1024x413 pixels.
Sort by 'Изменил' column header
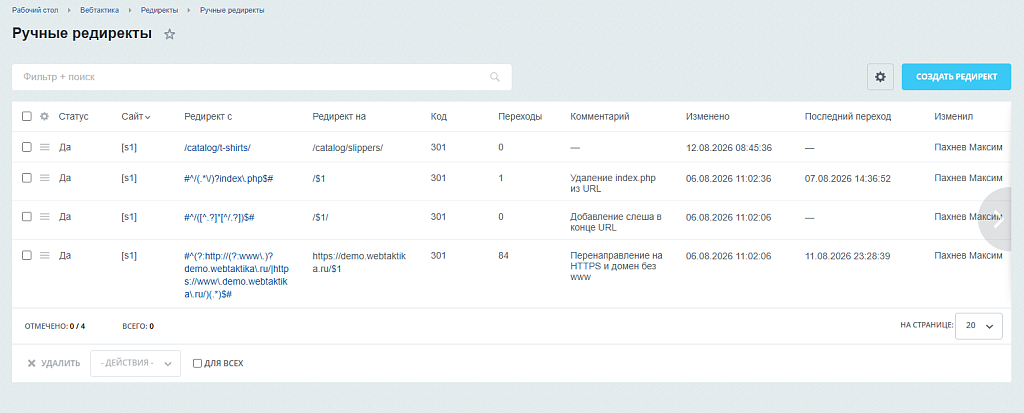[953, 116]
